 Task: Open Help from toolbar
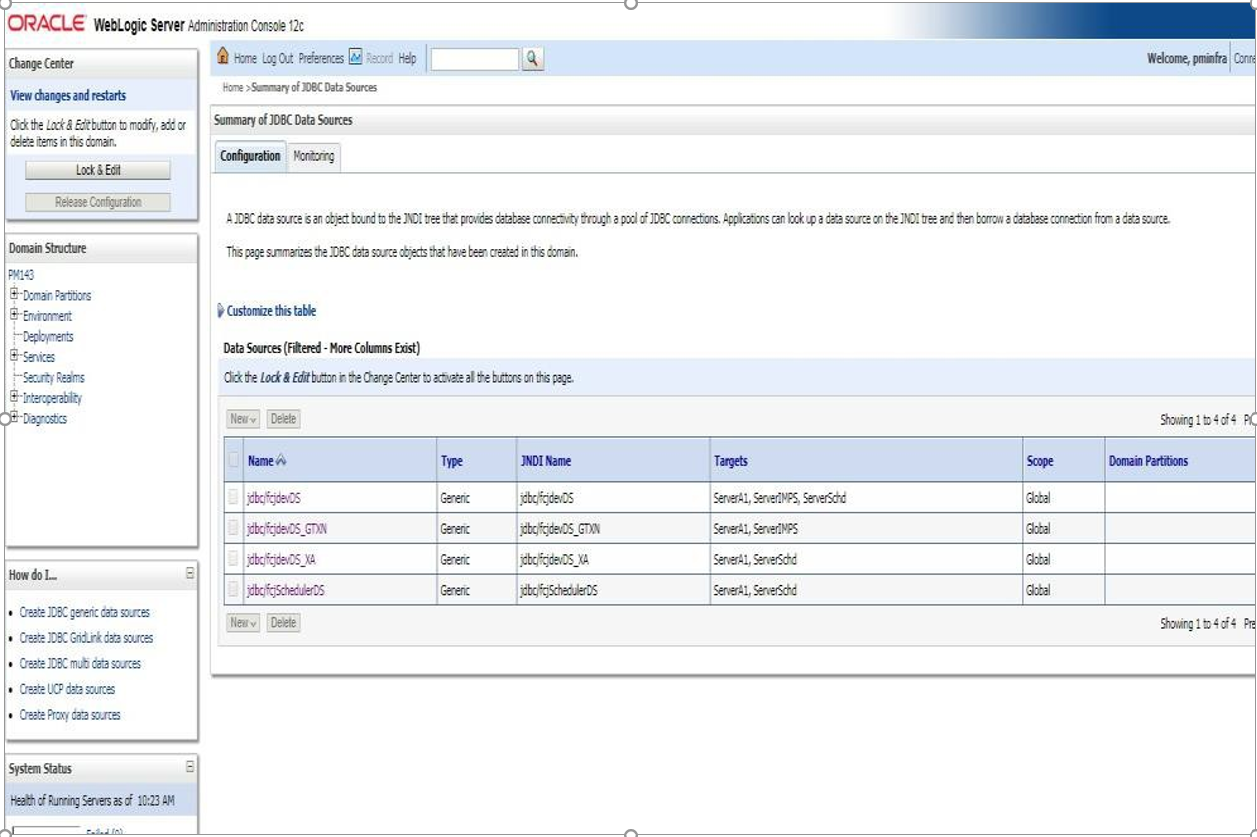(x=407, y=58)
